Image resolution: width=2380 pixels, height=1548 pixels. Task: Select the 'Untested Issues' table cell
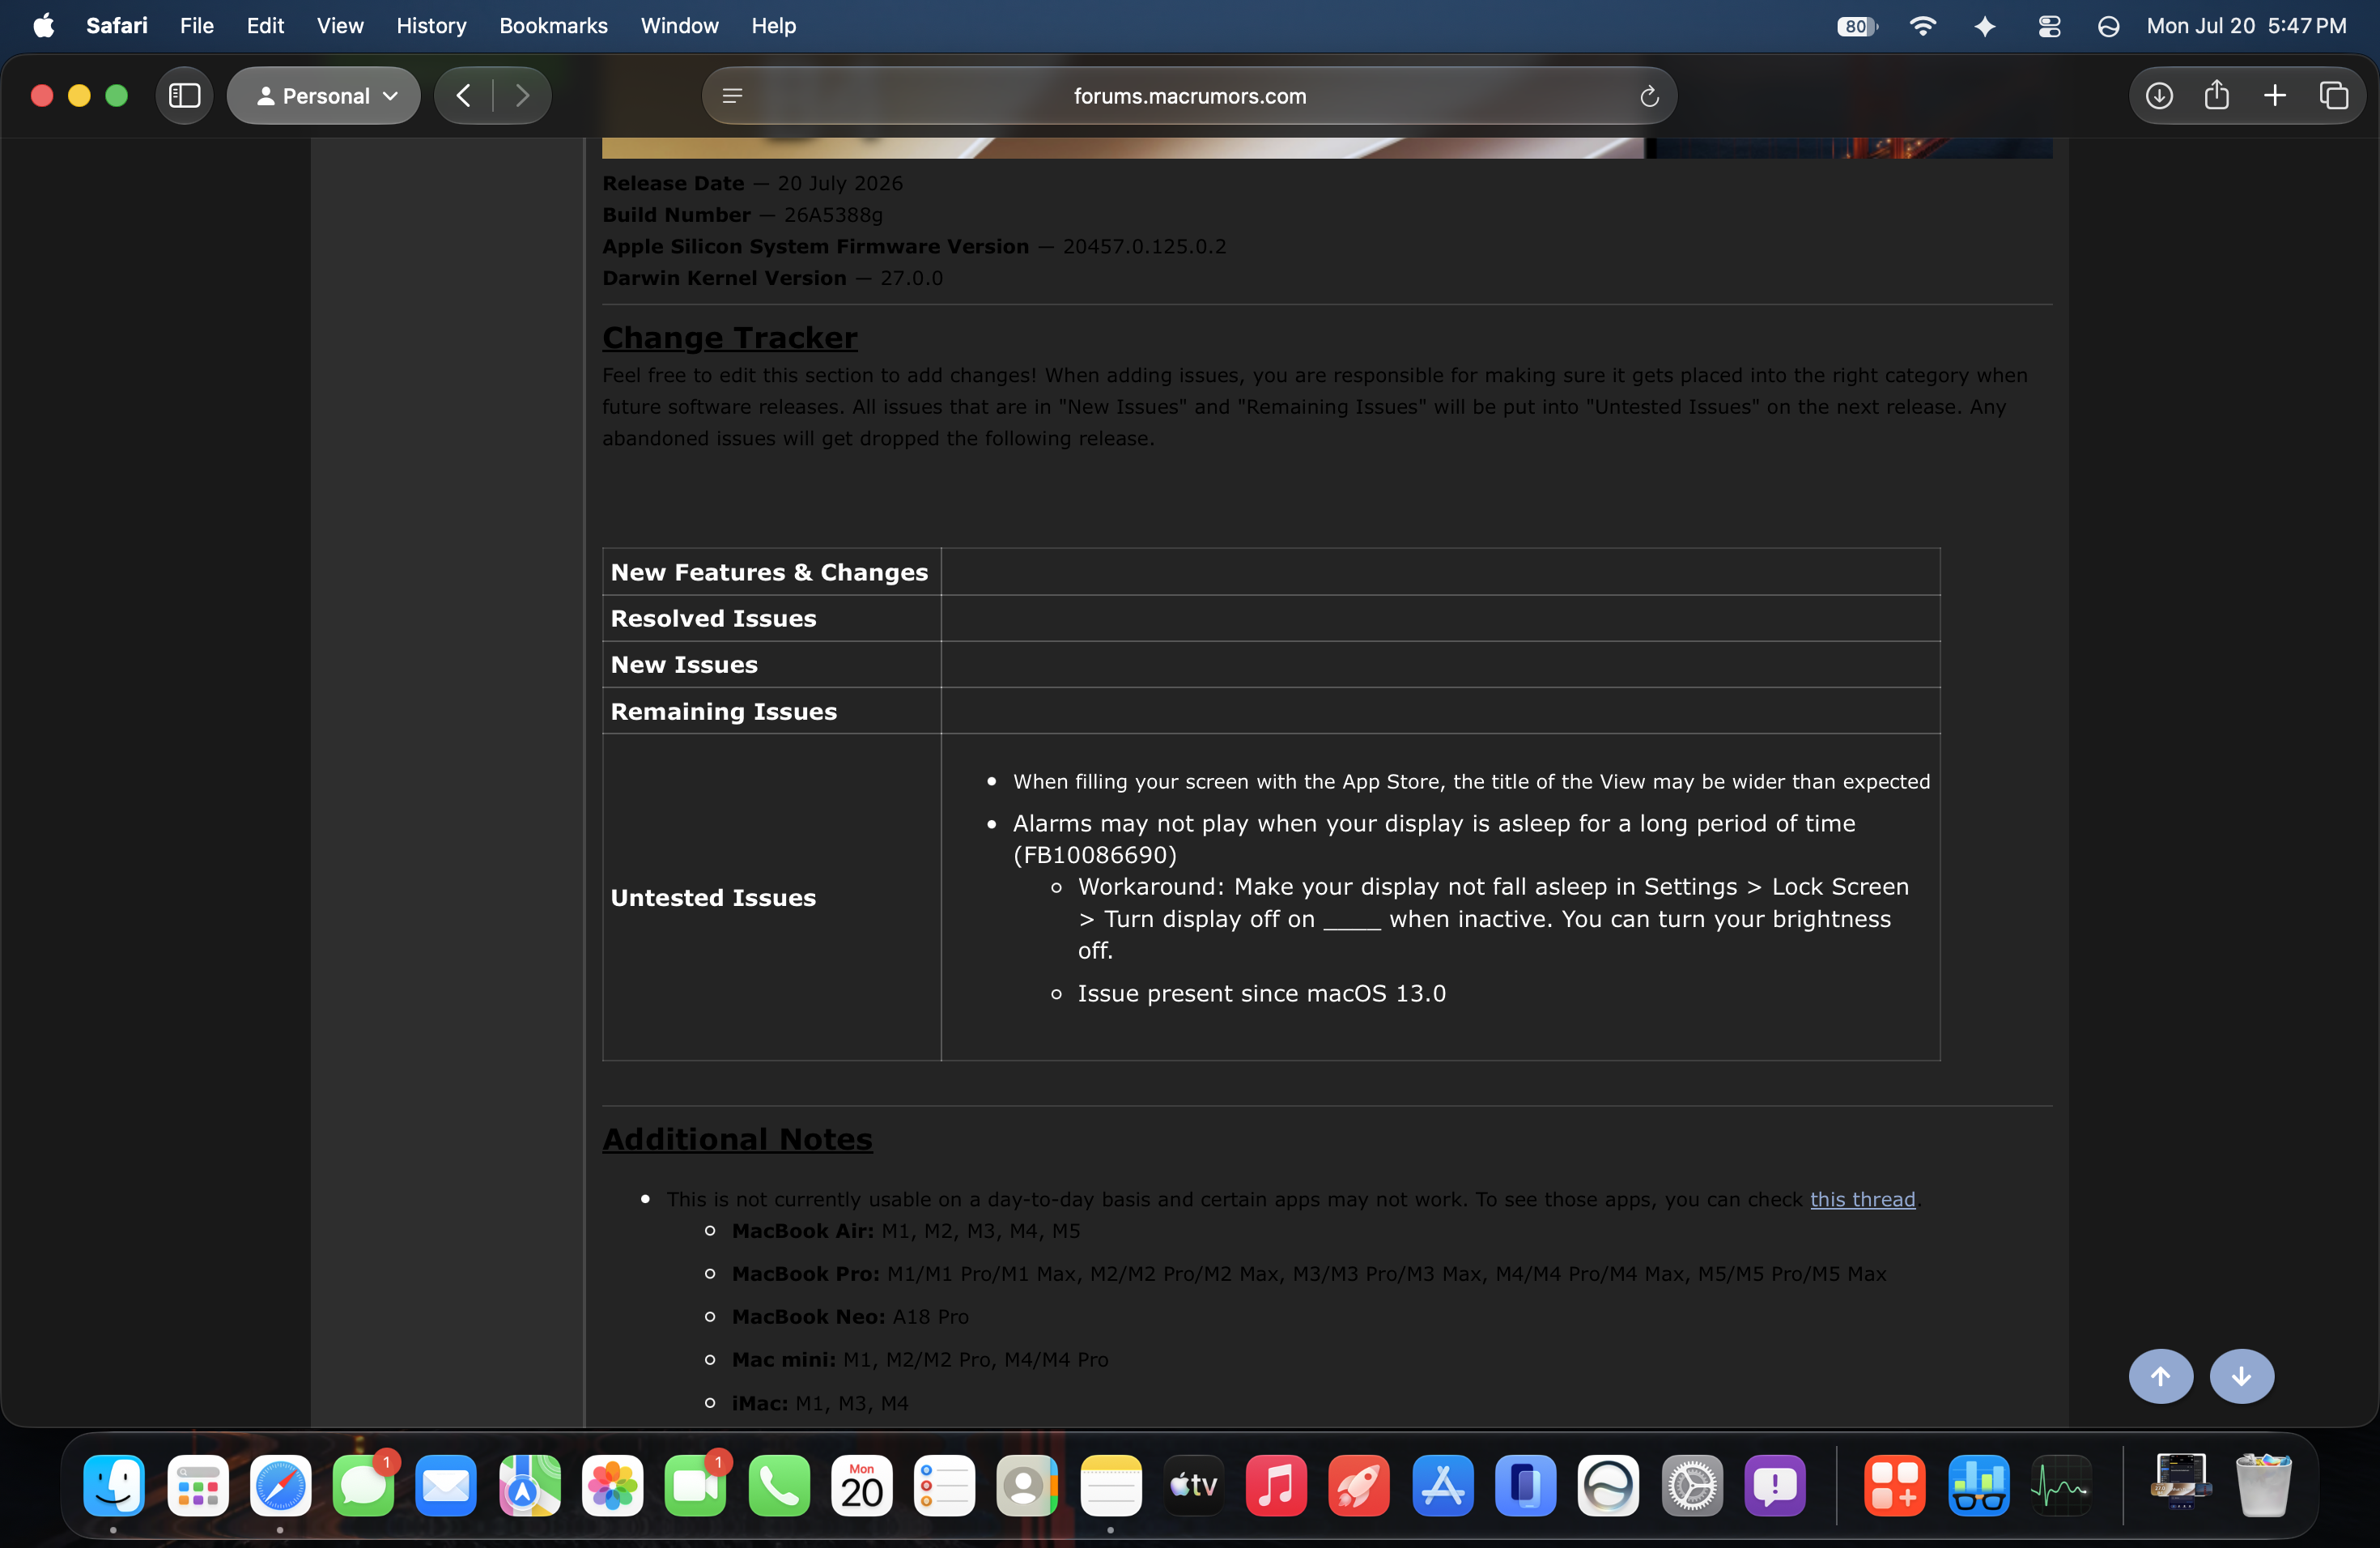(x=771, y=897)
